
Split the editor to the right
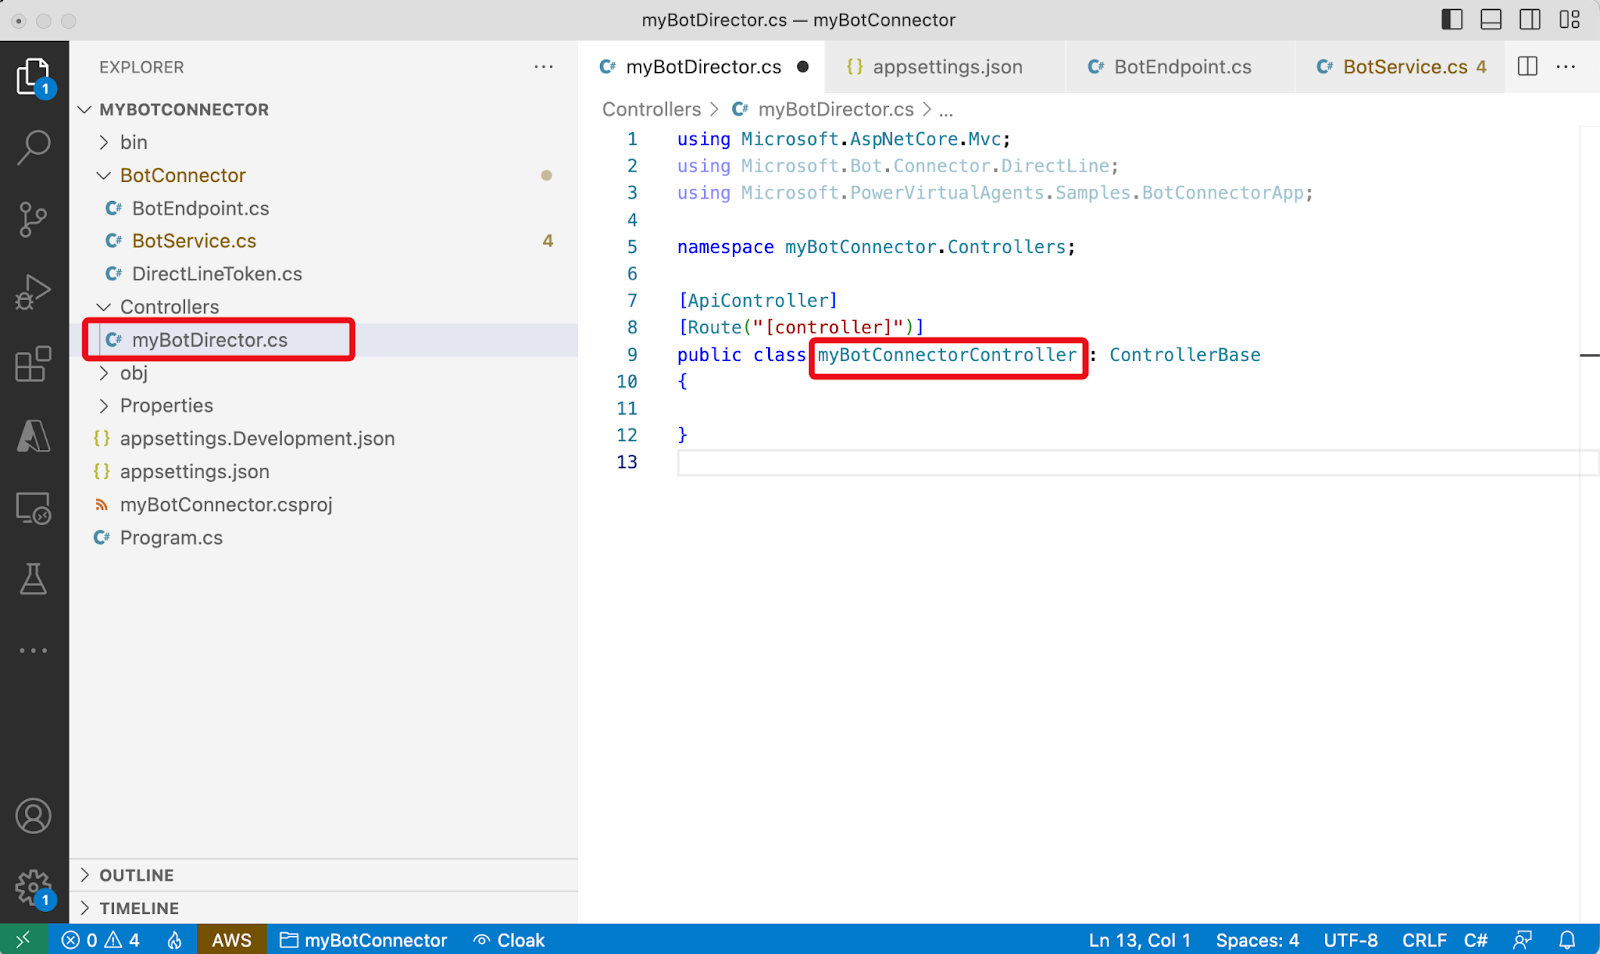[1527, 67]
